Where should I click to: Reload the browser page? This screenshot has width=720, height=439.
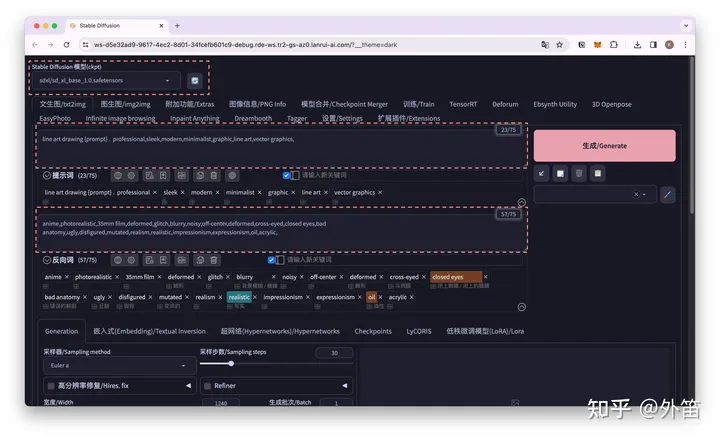pyautogui.click(x=67, y=45)
